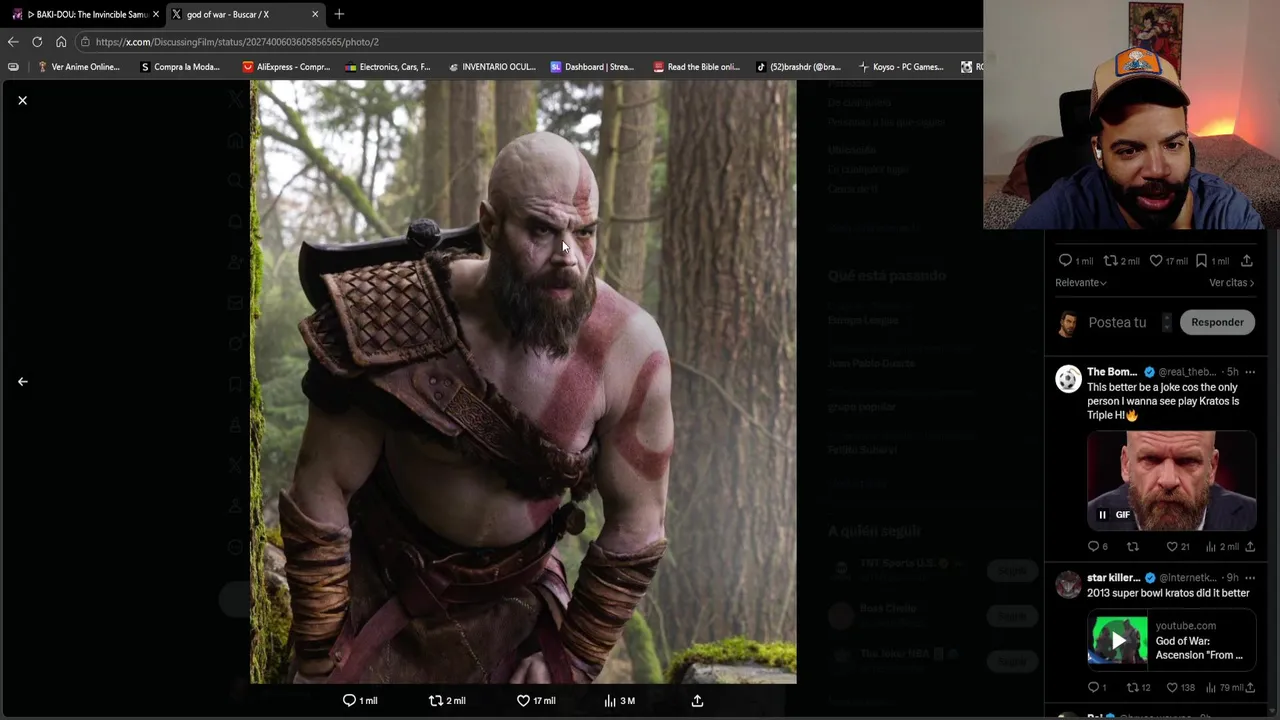This screenshot has width=1280, height=720.
Task: Open your profile avatar beside reply field
Action: (x=1068, y=323)
